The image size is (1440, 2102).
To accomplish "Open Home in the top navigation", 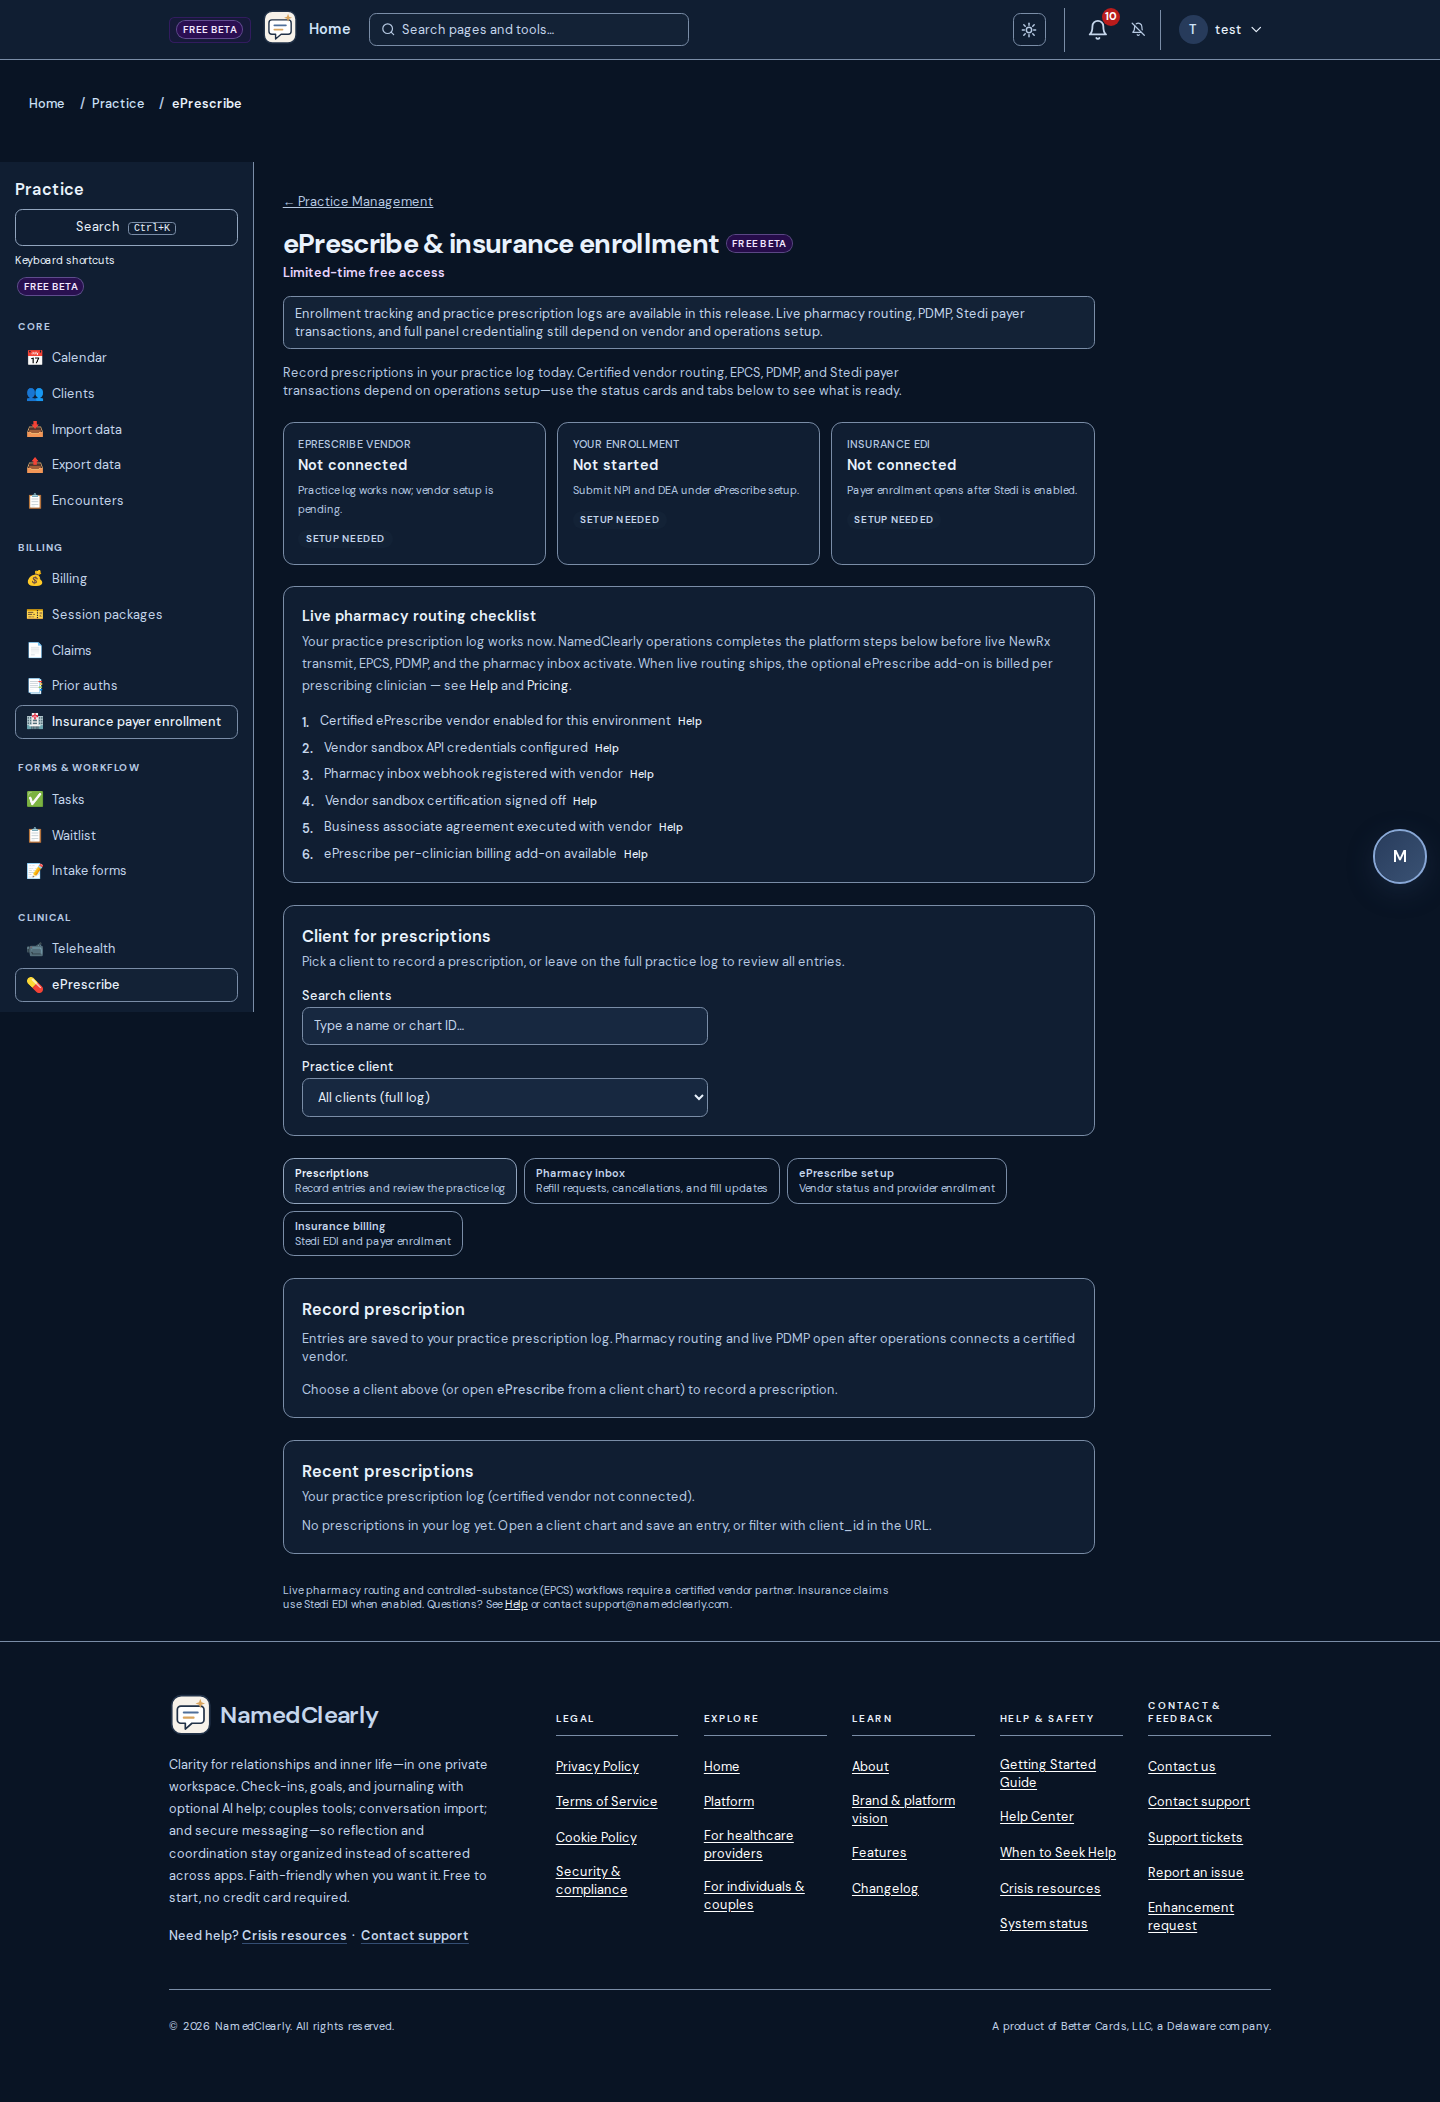I will click(x=329, y=29).
